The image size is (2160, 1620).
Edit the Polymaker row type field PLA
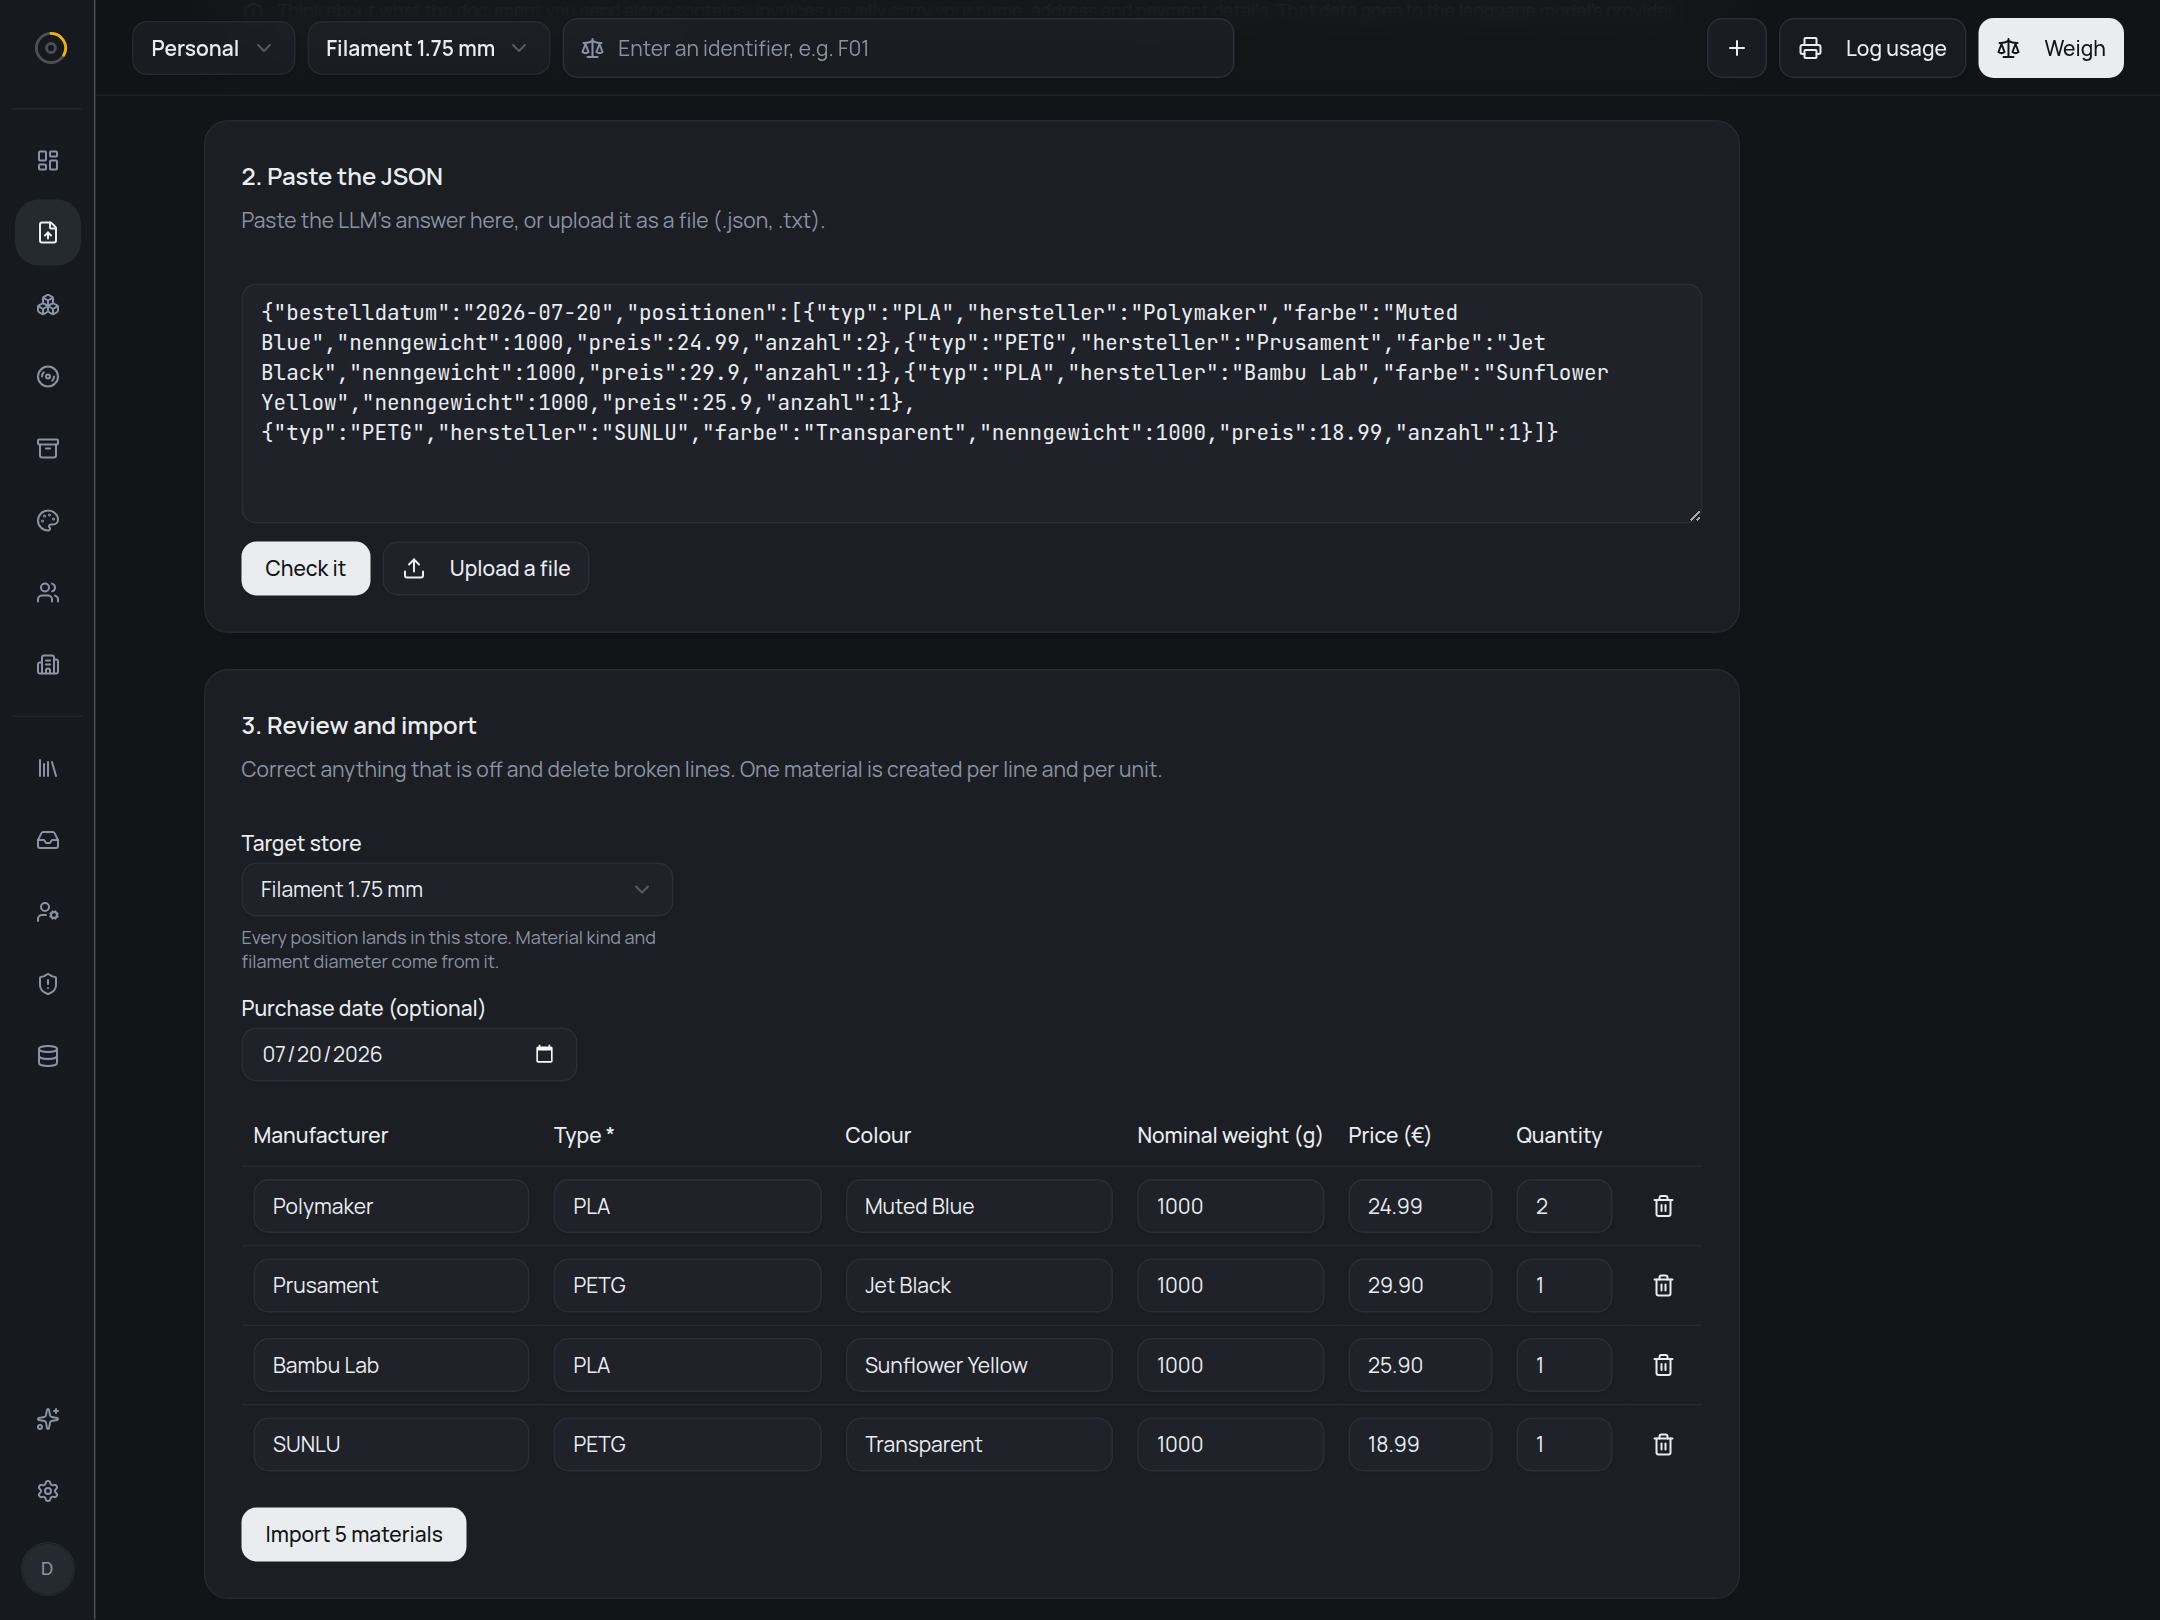687,1206
